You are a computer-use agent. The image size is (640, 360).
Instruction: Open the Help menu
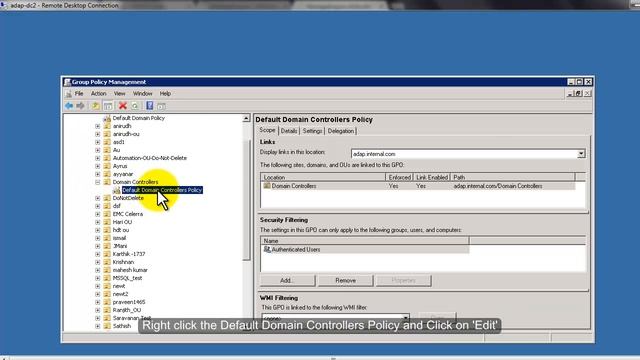point(165,94)
